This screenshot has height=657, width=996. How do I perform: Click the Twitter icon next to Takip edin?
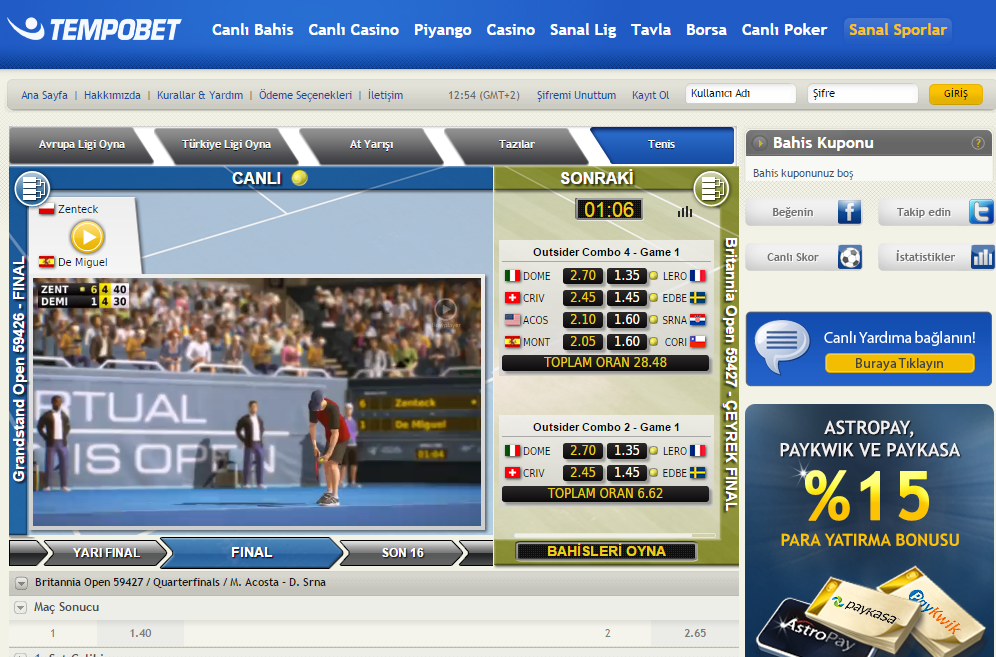(x=981, y=212)
